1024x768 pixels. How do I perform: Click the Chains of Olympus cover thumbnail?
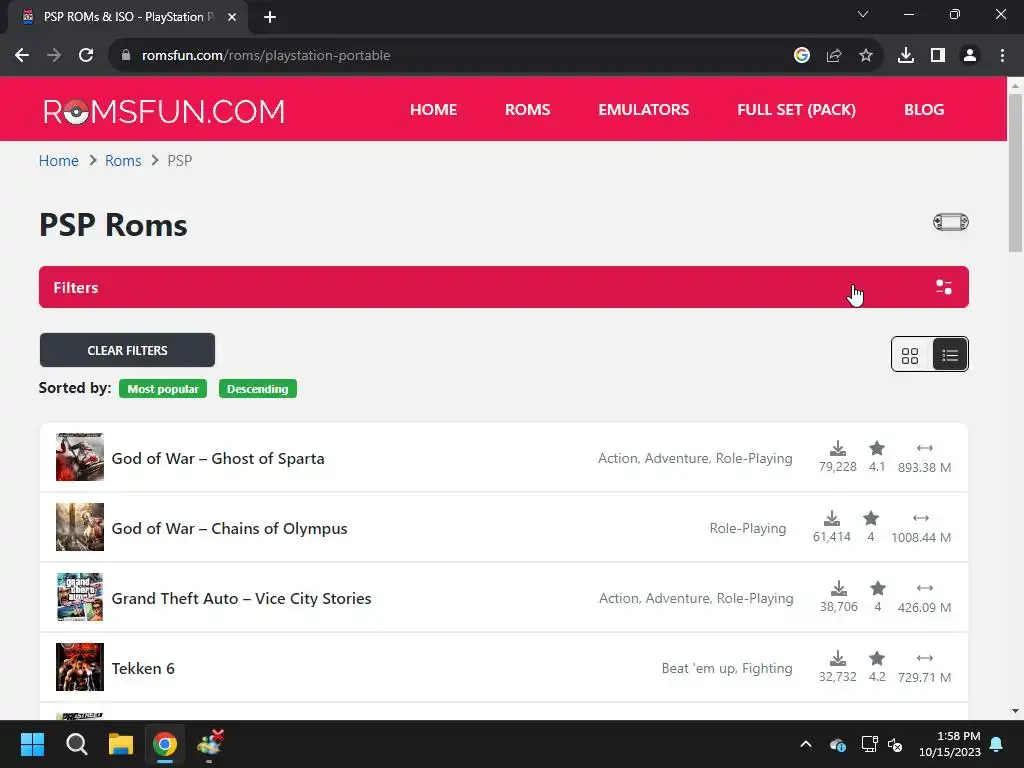point(80,527)
